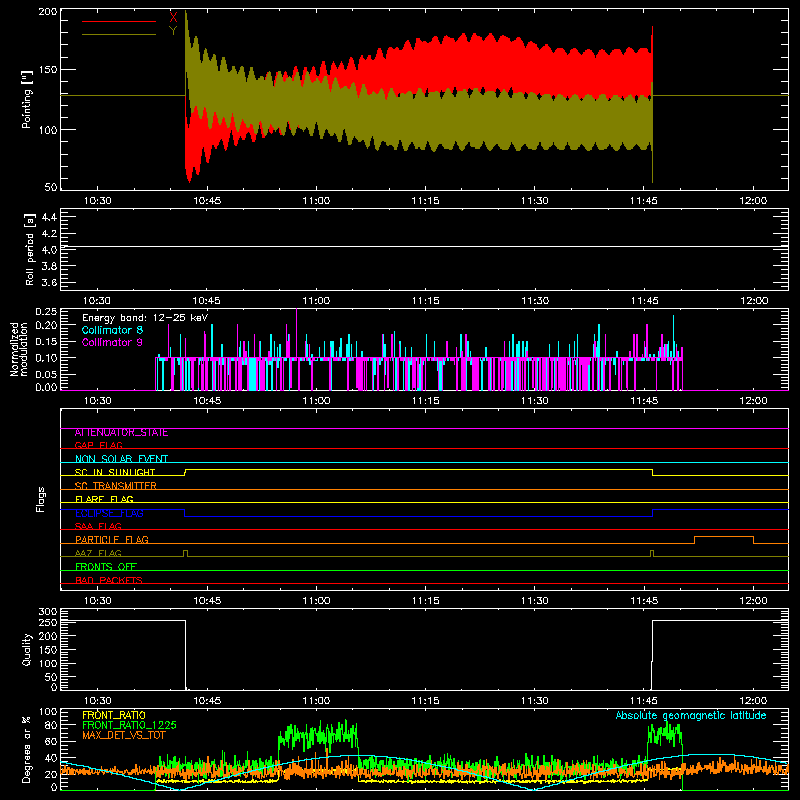Click the 0.05 tick on modulation axis
The height and width of the screenshot is (800, 800).
[46, 374]
